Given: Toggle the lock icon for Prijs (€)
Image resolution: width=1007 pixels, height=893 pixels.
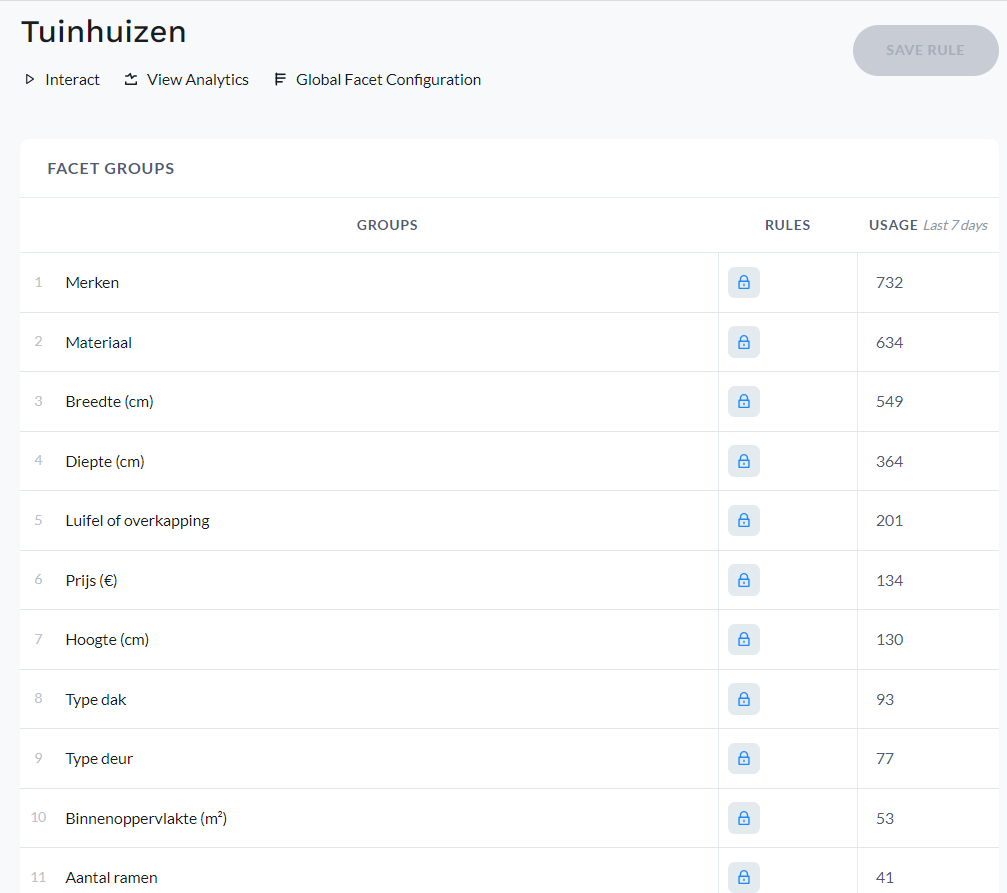Looking at the screenshot, I should point(744,580).
